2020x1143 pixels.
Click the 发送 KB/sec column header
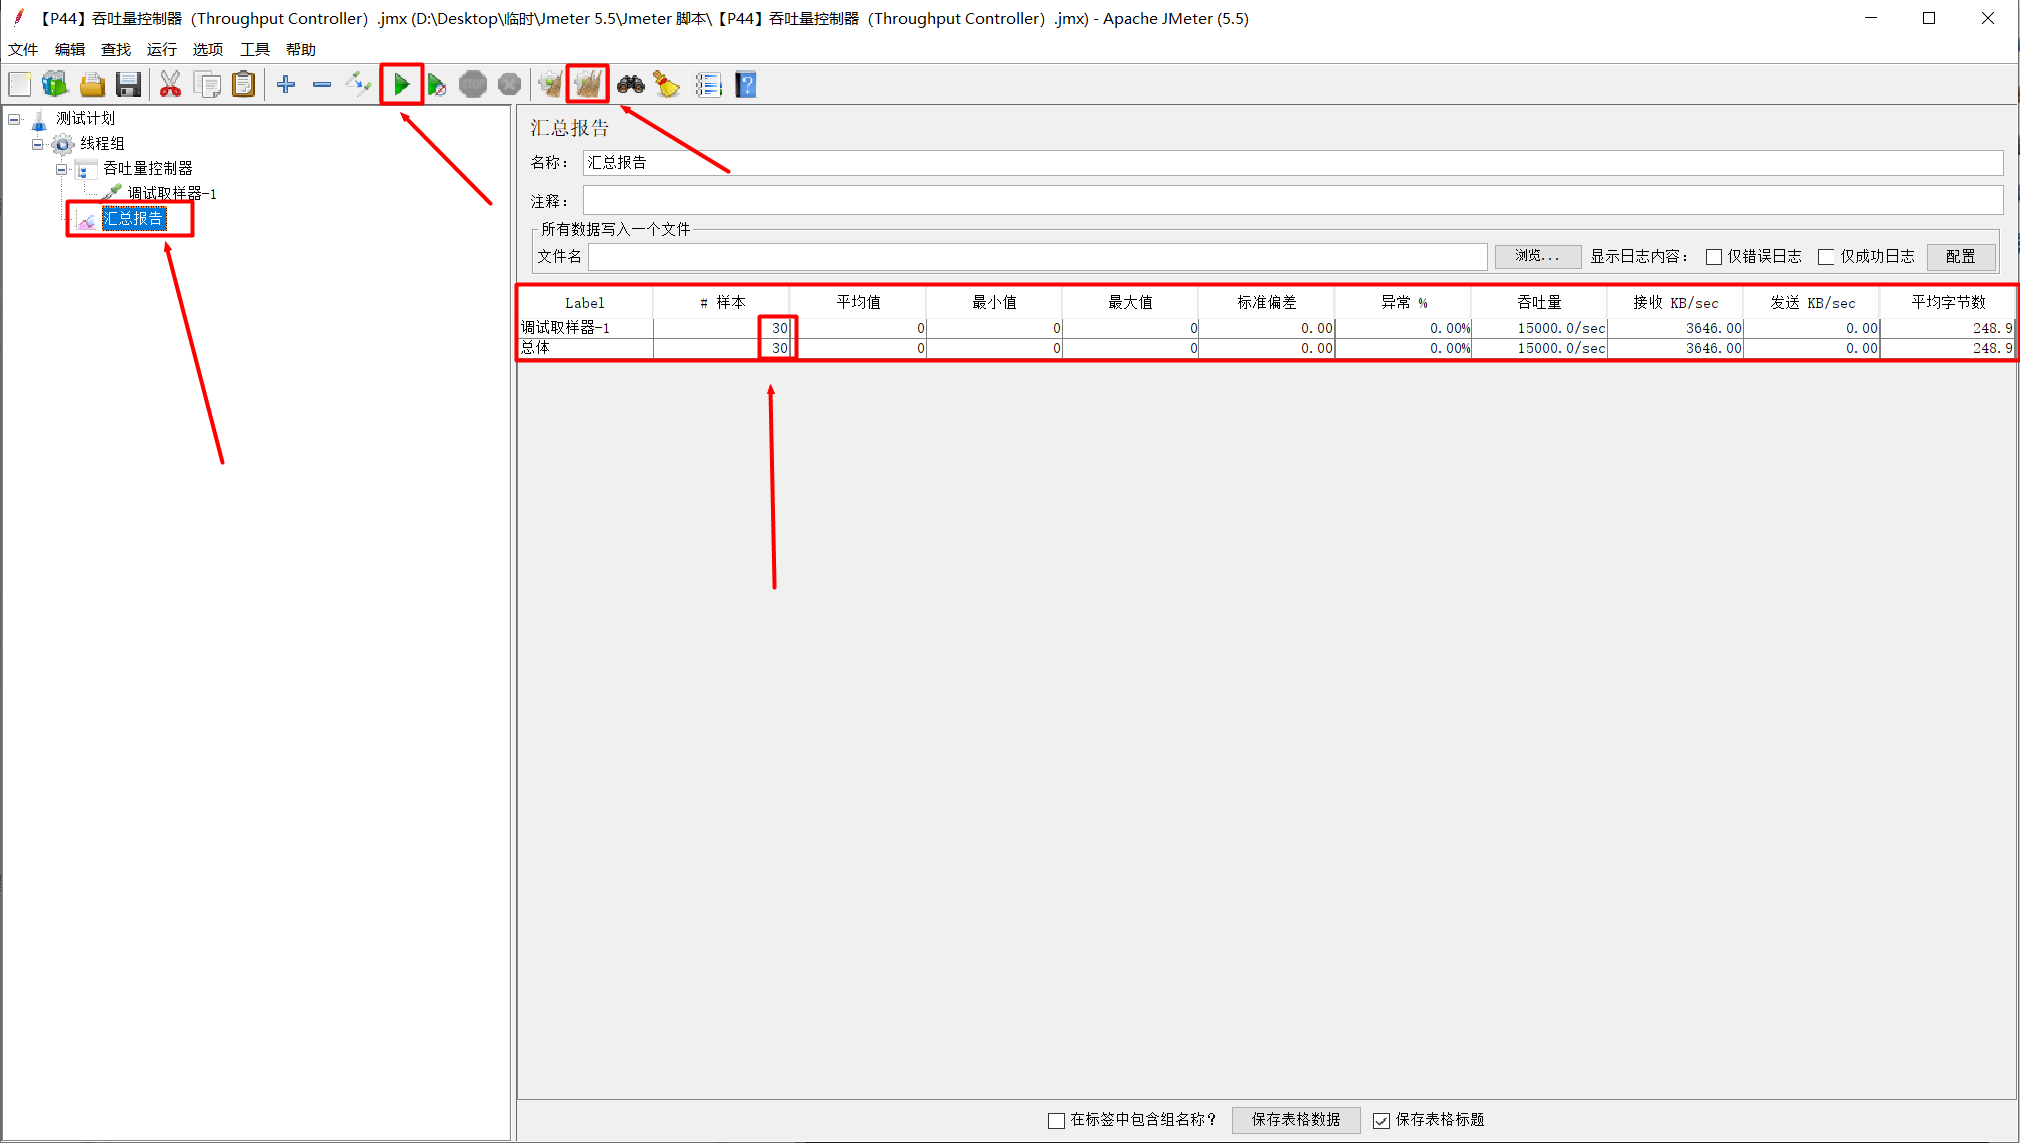click(1812, 303)
